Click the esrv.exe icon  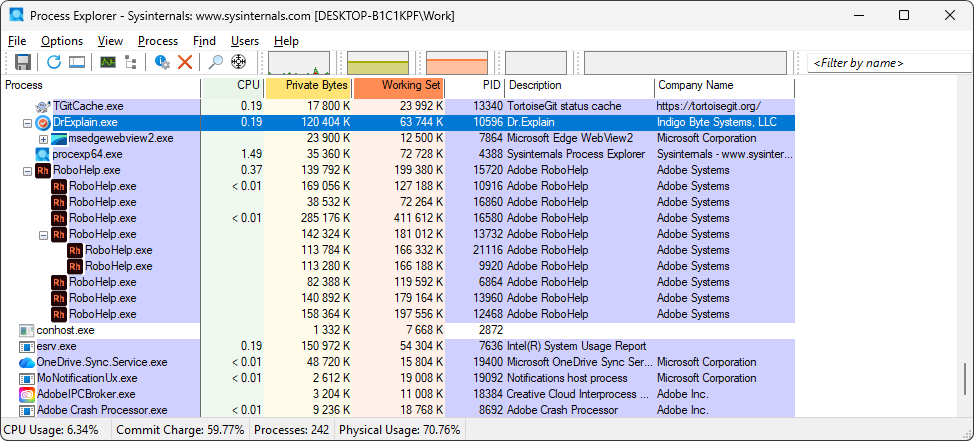[x=27, y=347]
